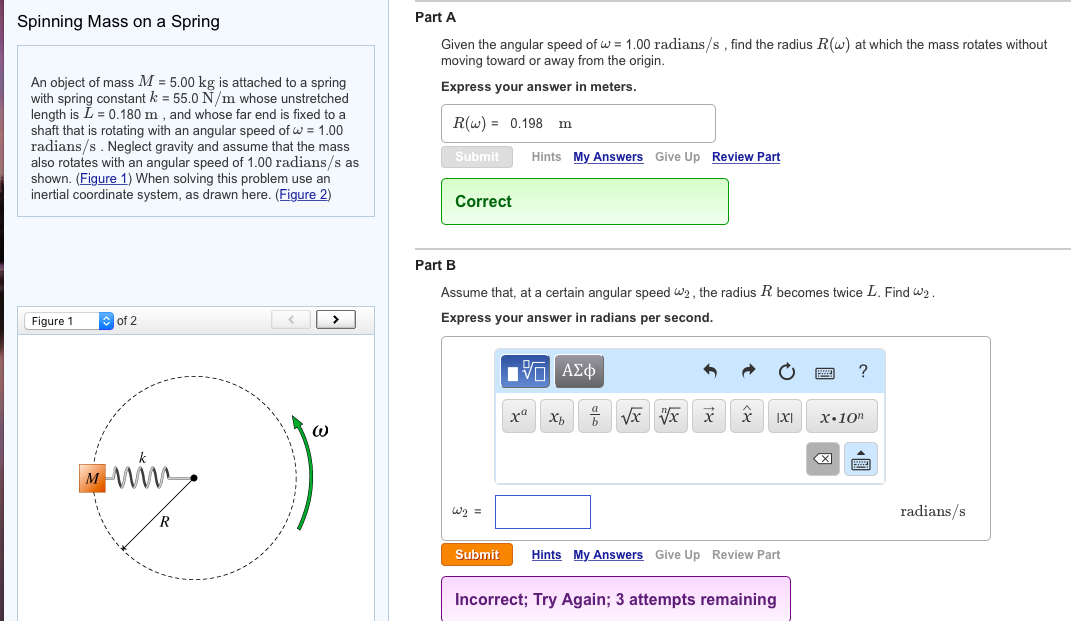Image resolution: width=1084 pixels, height=621 pixels.
Task: Insert unit vector hat notation
Action: tap(746, 415)
